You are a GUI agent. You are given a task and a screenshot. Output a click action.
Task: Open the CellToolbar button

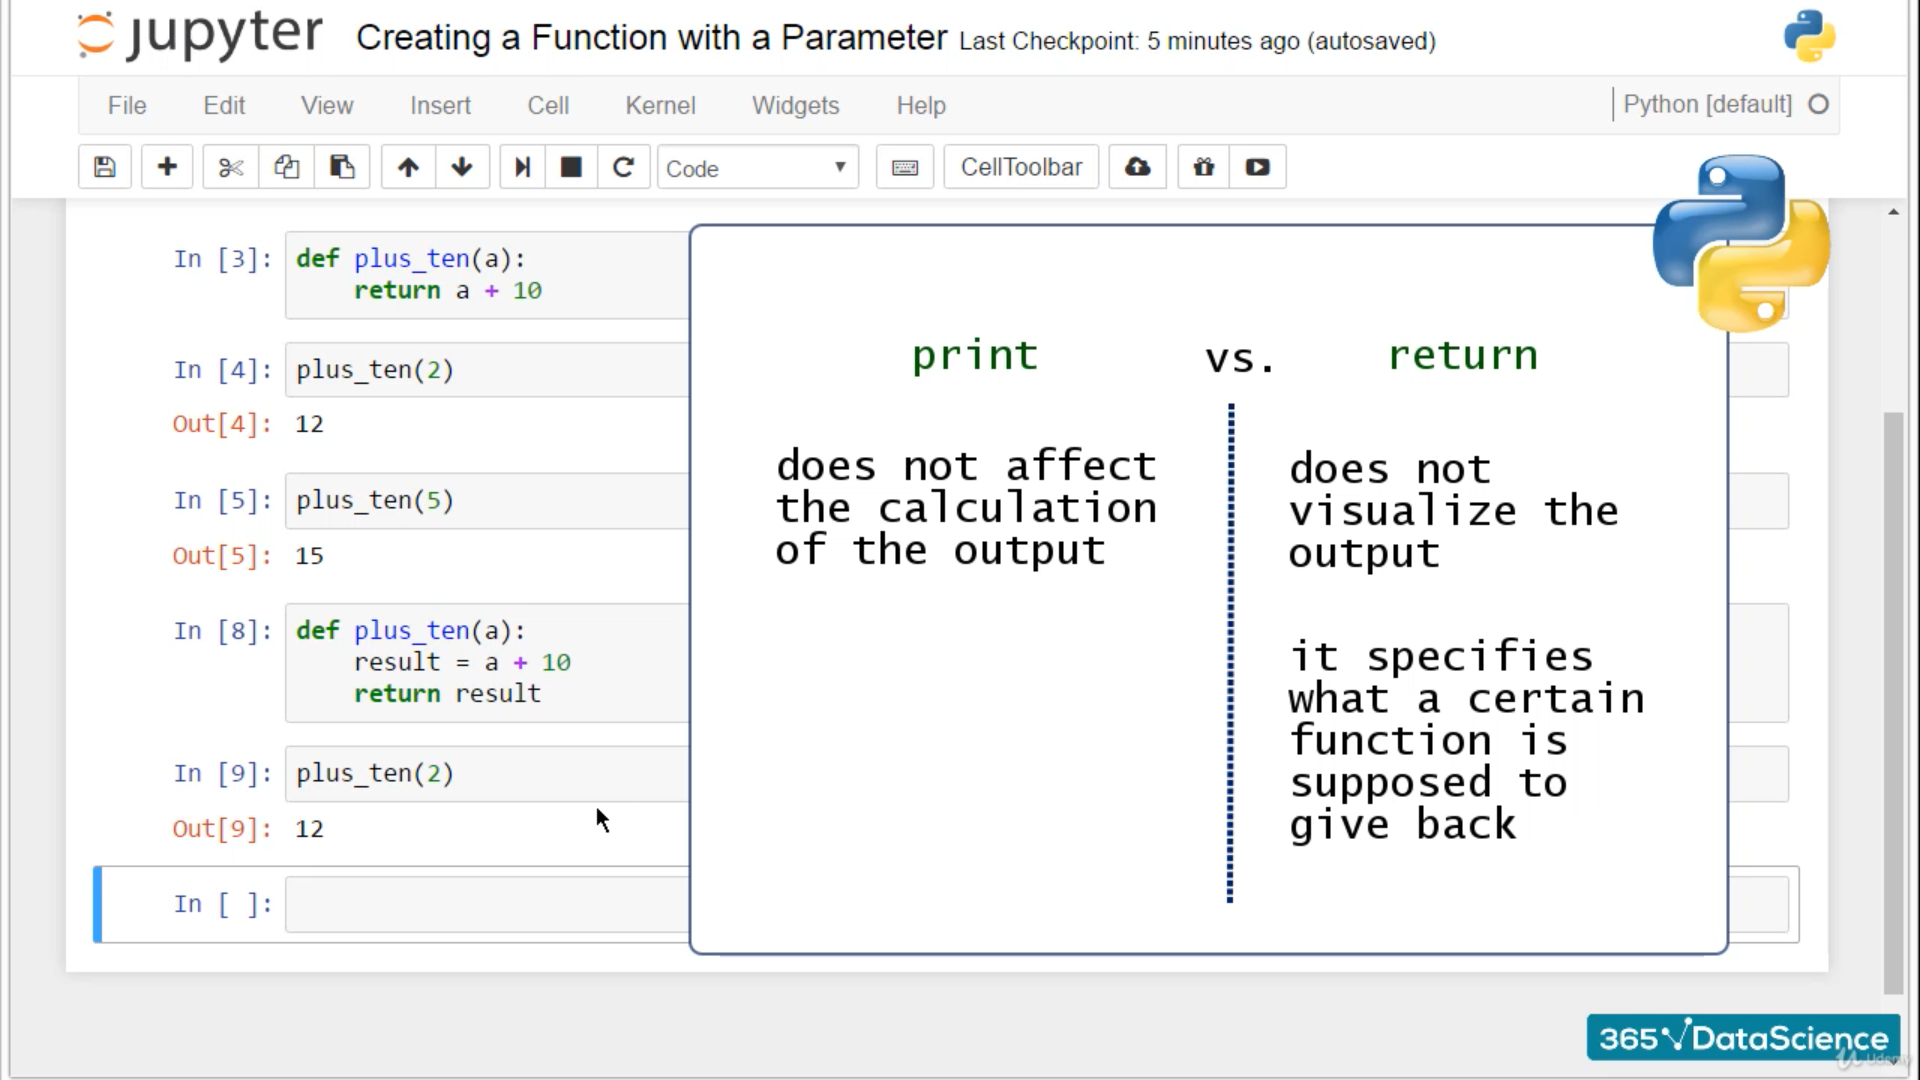pyautogui.click(x=1021, y=167)
